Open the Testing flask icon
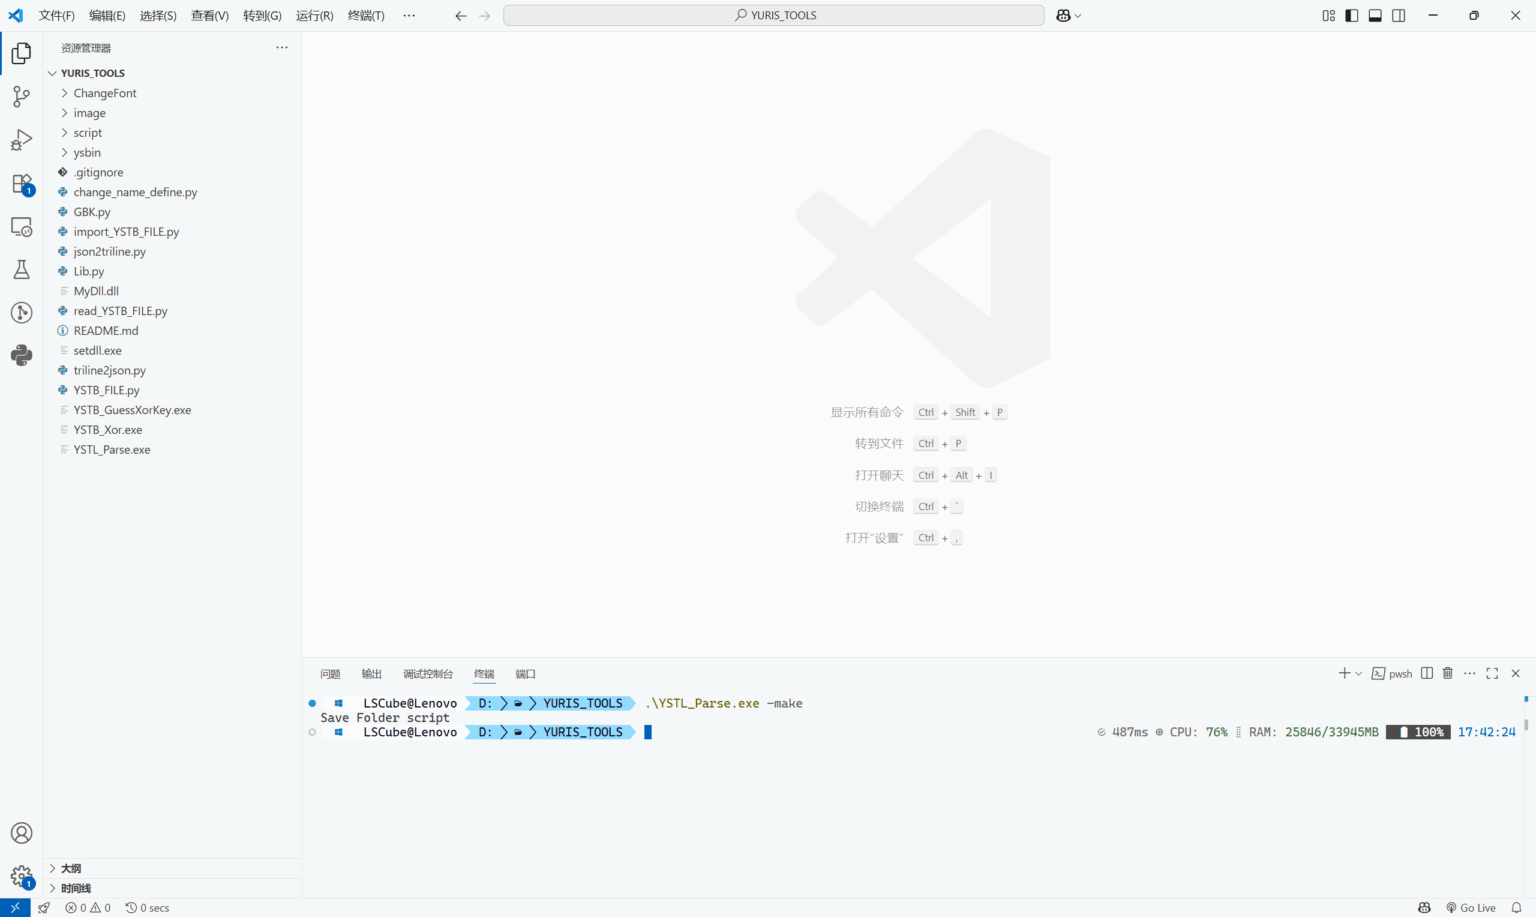This screenshot has height=917, width=1536. click(21, 270)
